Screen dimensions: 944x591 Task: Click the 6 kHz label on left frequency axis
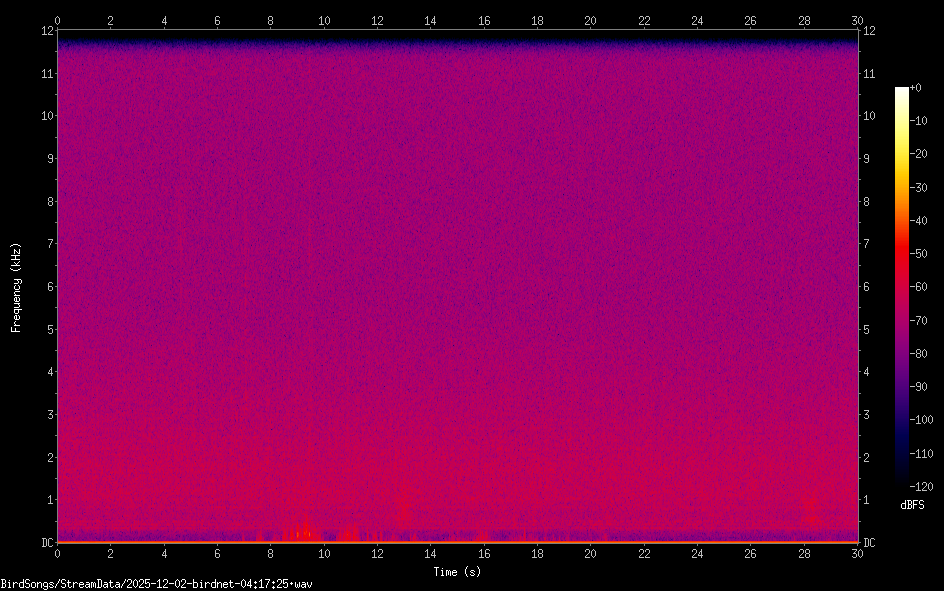[x=46, y=287]
